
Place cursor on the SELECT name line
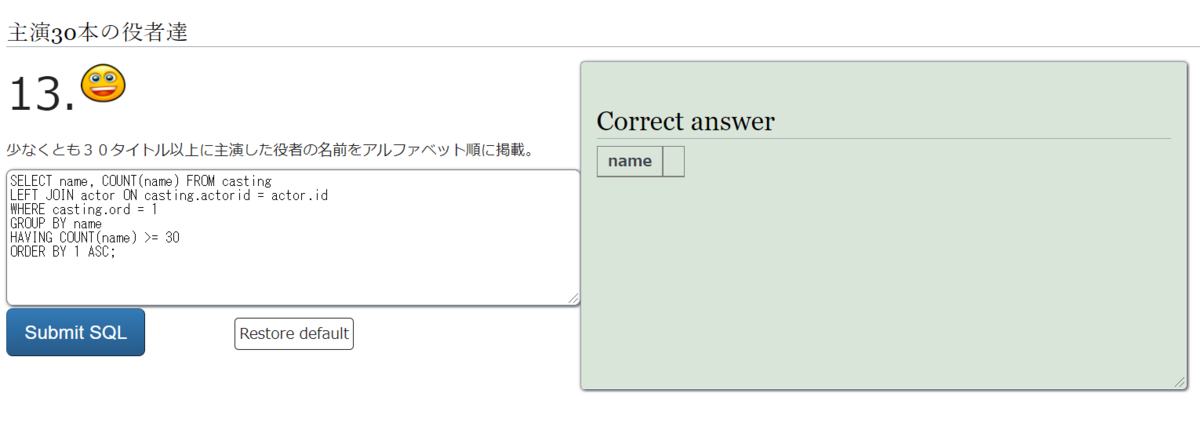click(140, 181)
